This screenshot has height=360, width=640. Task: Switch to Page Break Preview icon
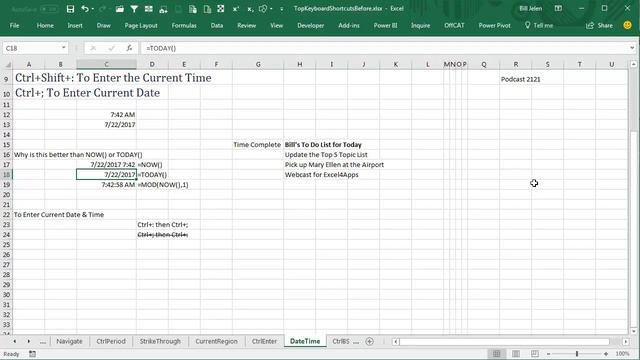pos(535,353)
